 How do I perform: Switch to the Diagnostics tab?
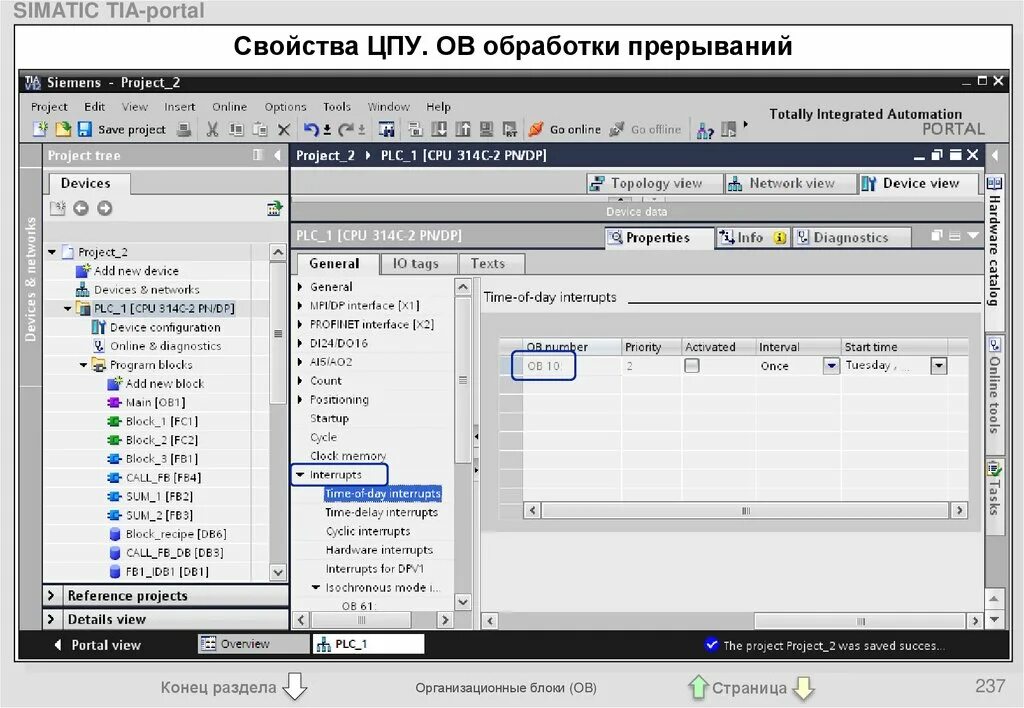point(850,238)
